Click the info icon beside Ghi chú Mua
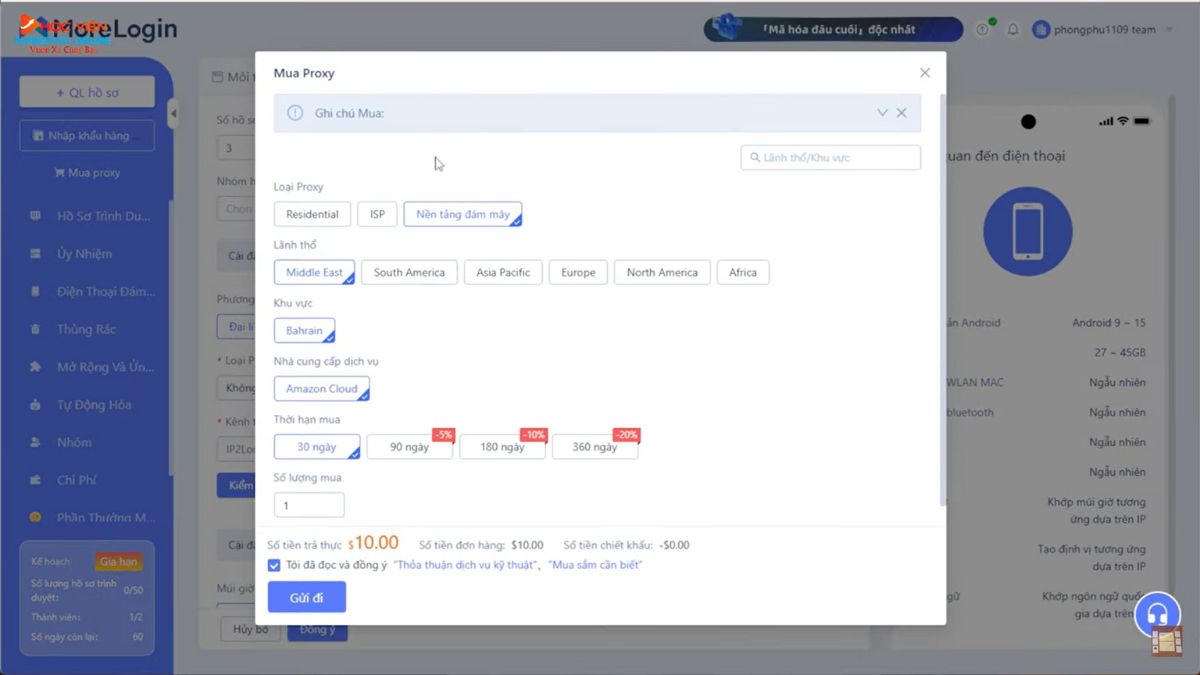Image resolution: width=1200 pixels, height=675 pixels. (x=295, y=113)
